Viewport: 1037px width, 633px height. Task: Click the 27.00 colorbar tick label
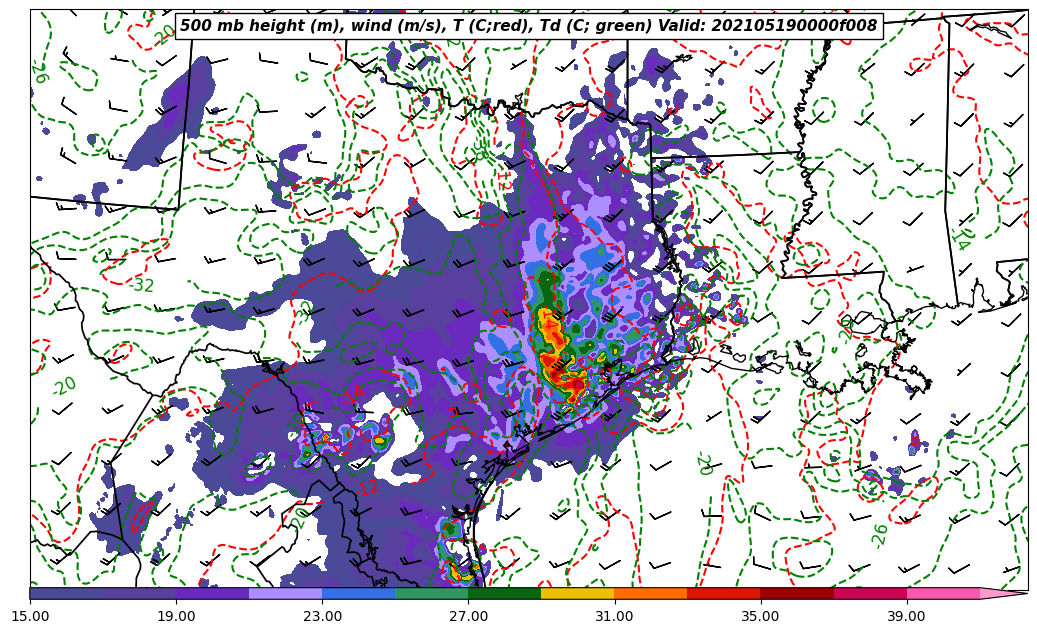point(468,616)
